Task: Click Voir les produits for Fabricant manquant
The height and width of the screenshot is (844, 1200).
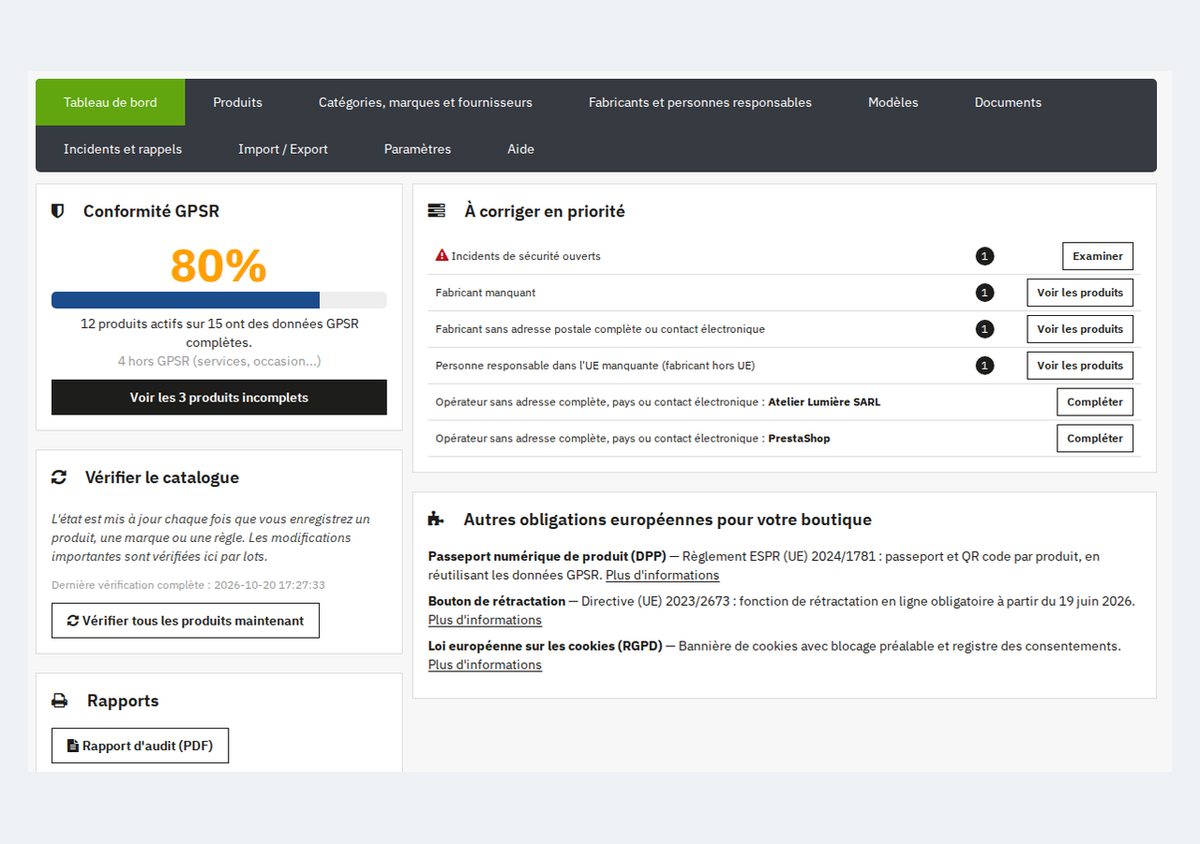Action: coord(1080,293)
